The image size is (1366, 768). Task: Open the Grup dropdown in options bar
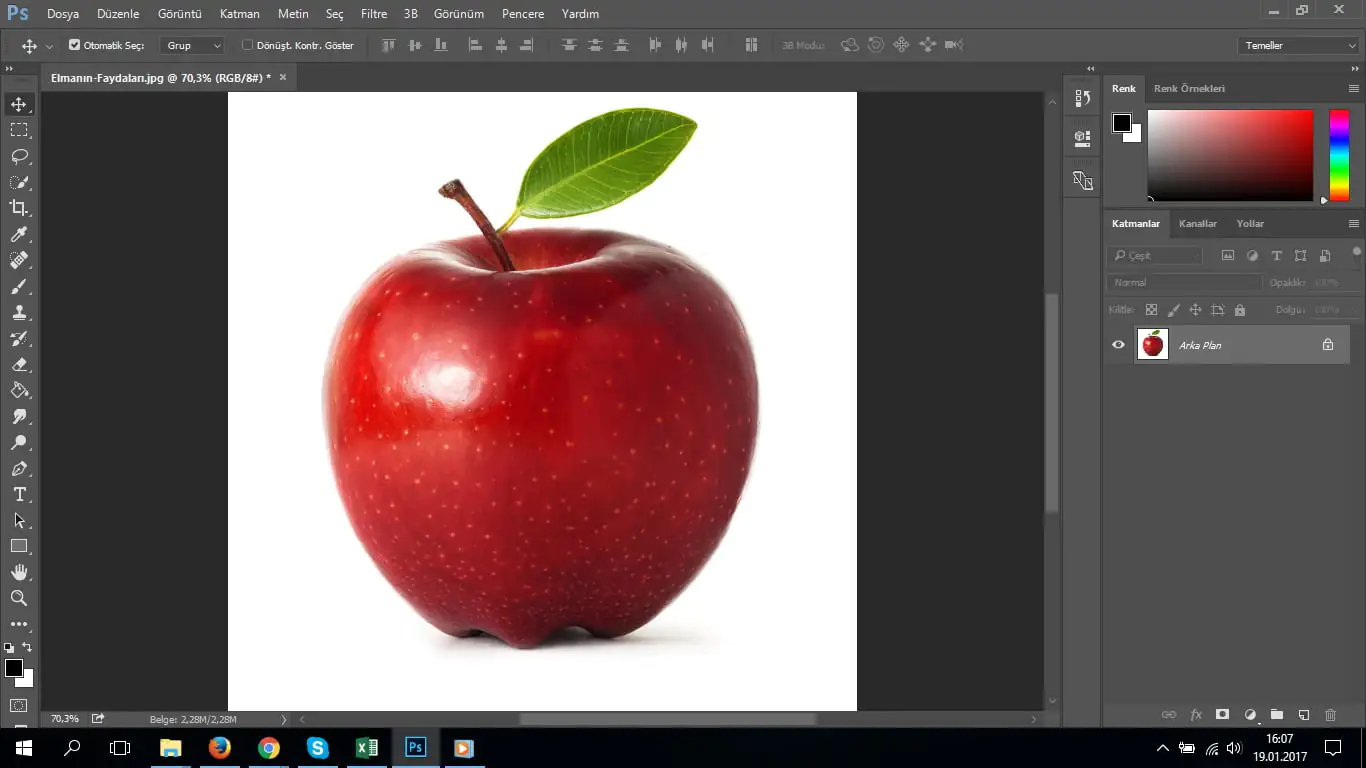tap(194, 45)
